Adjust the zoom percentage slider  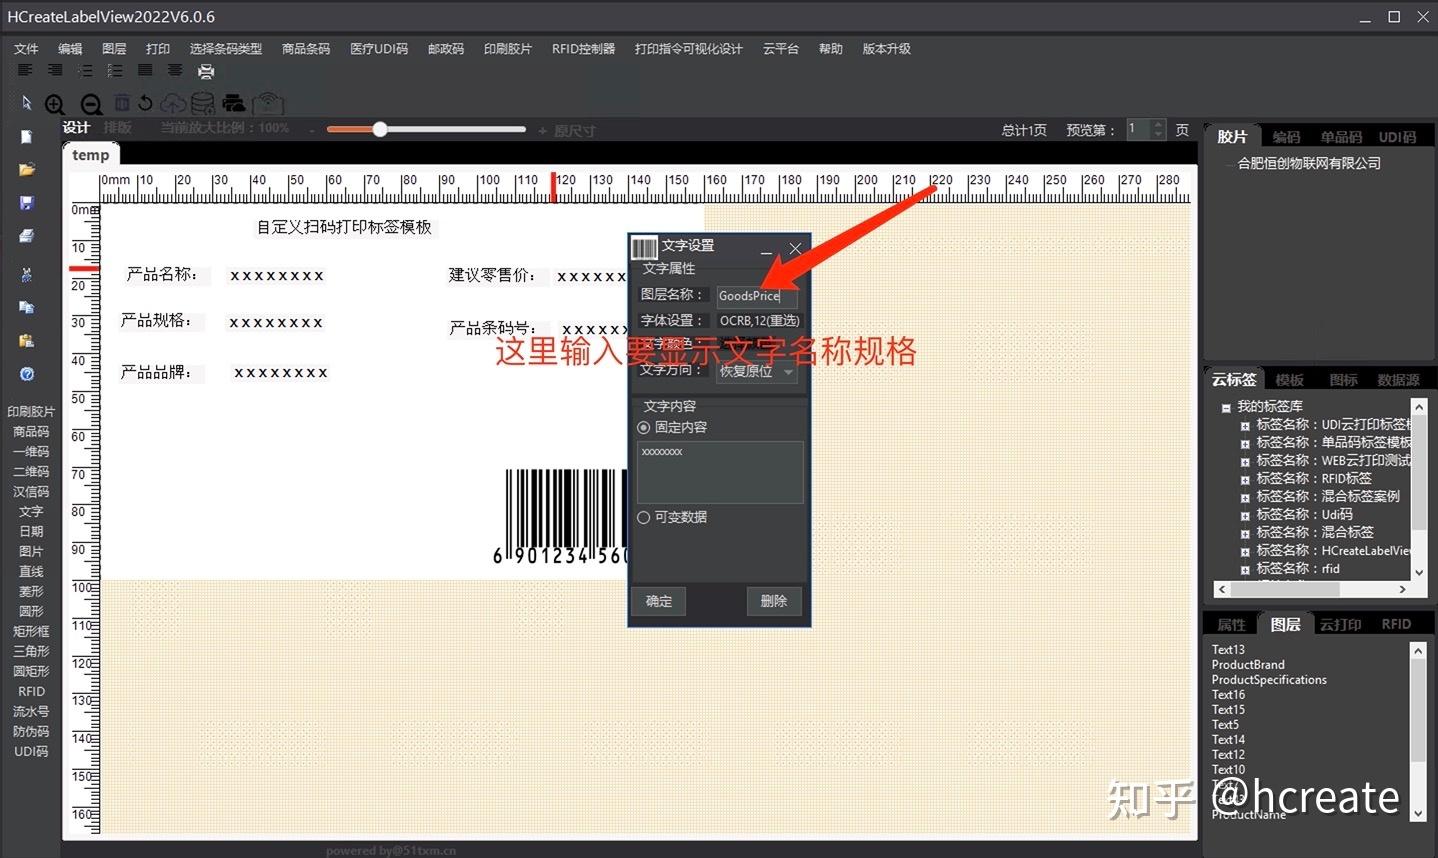pos(379,129)
